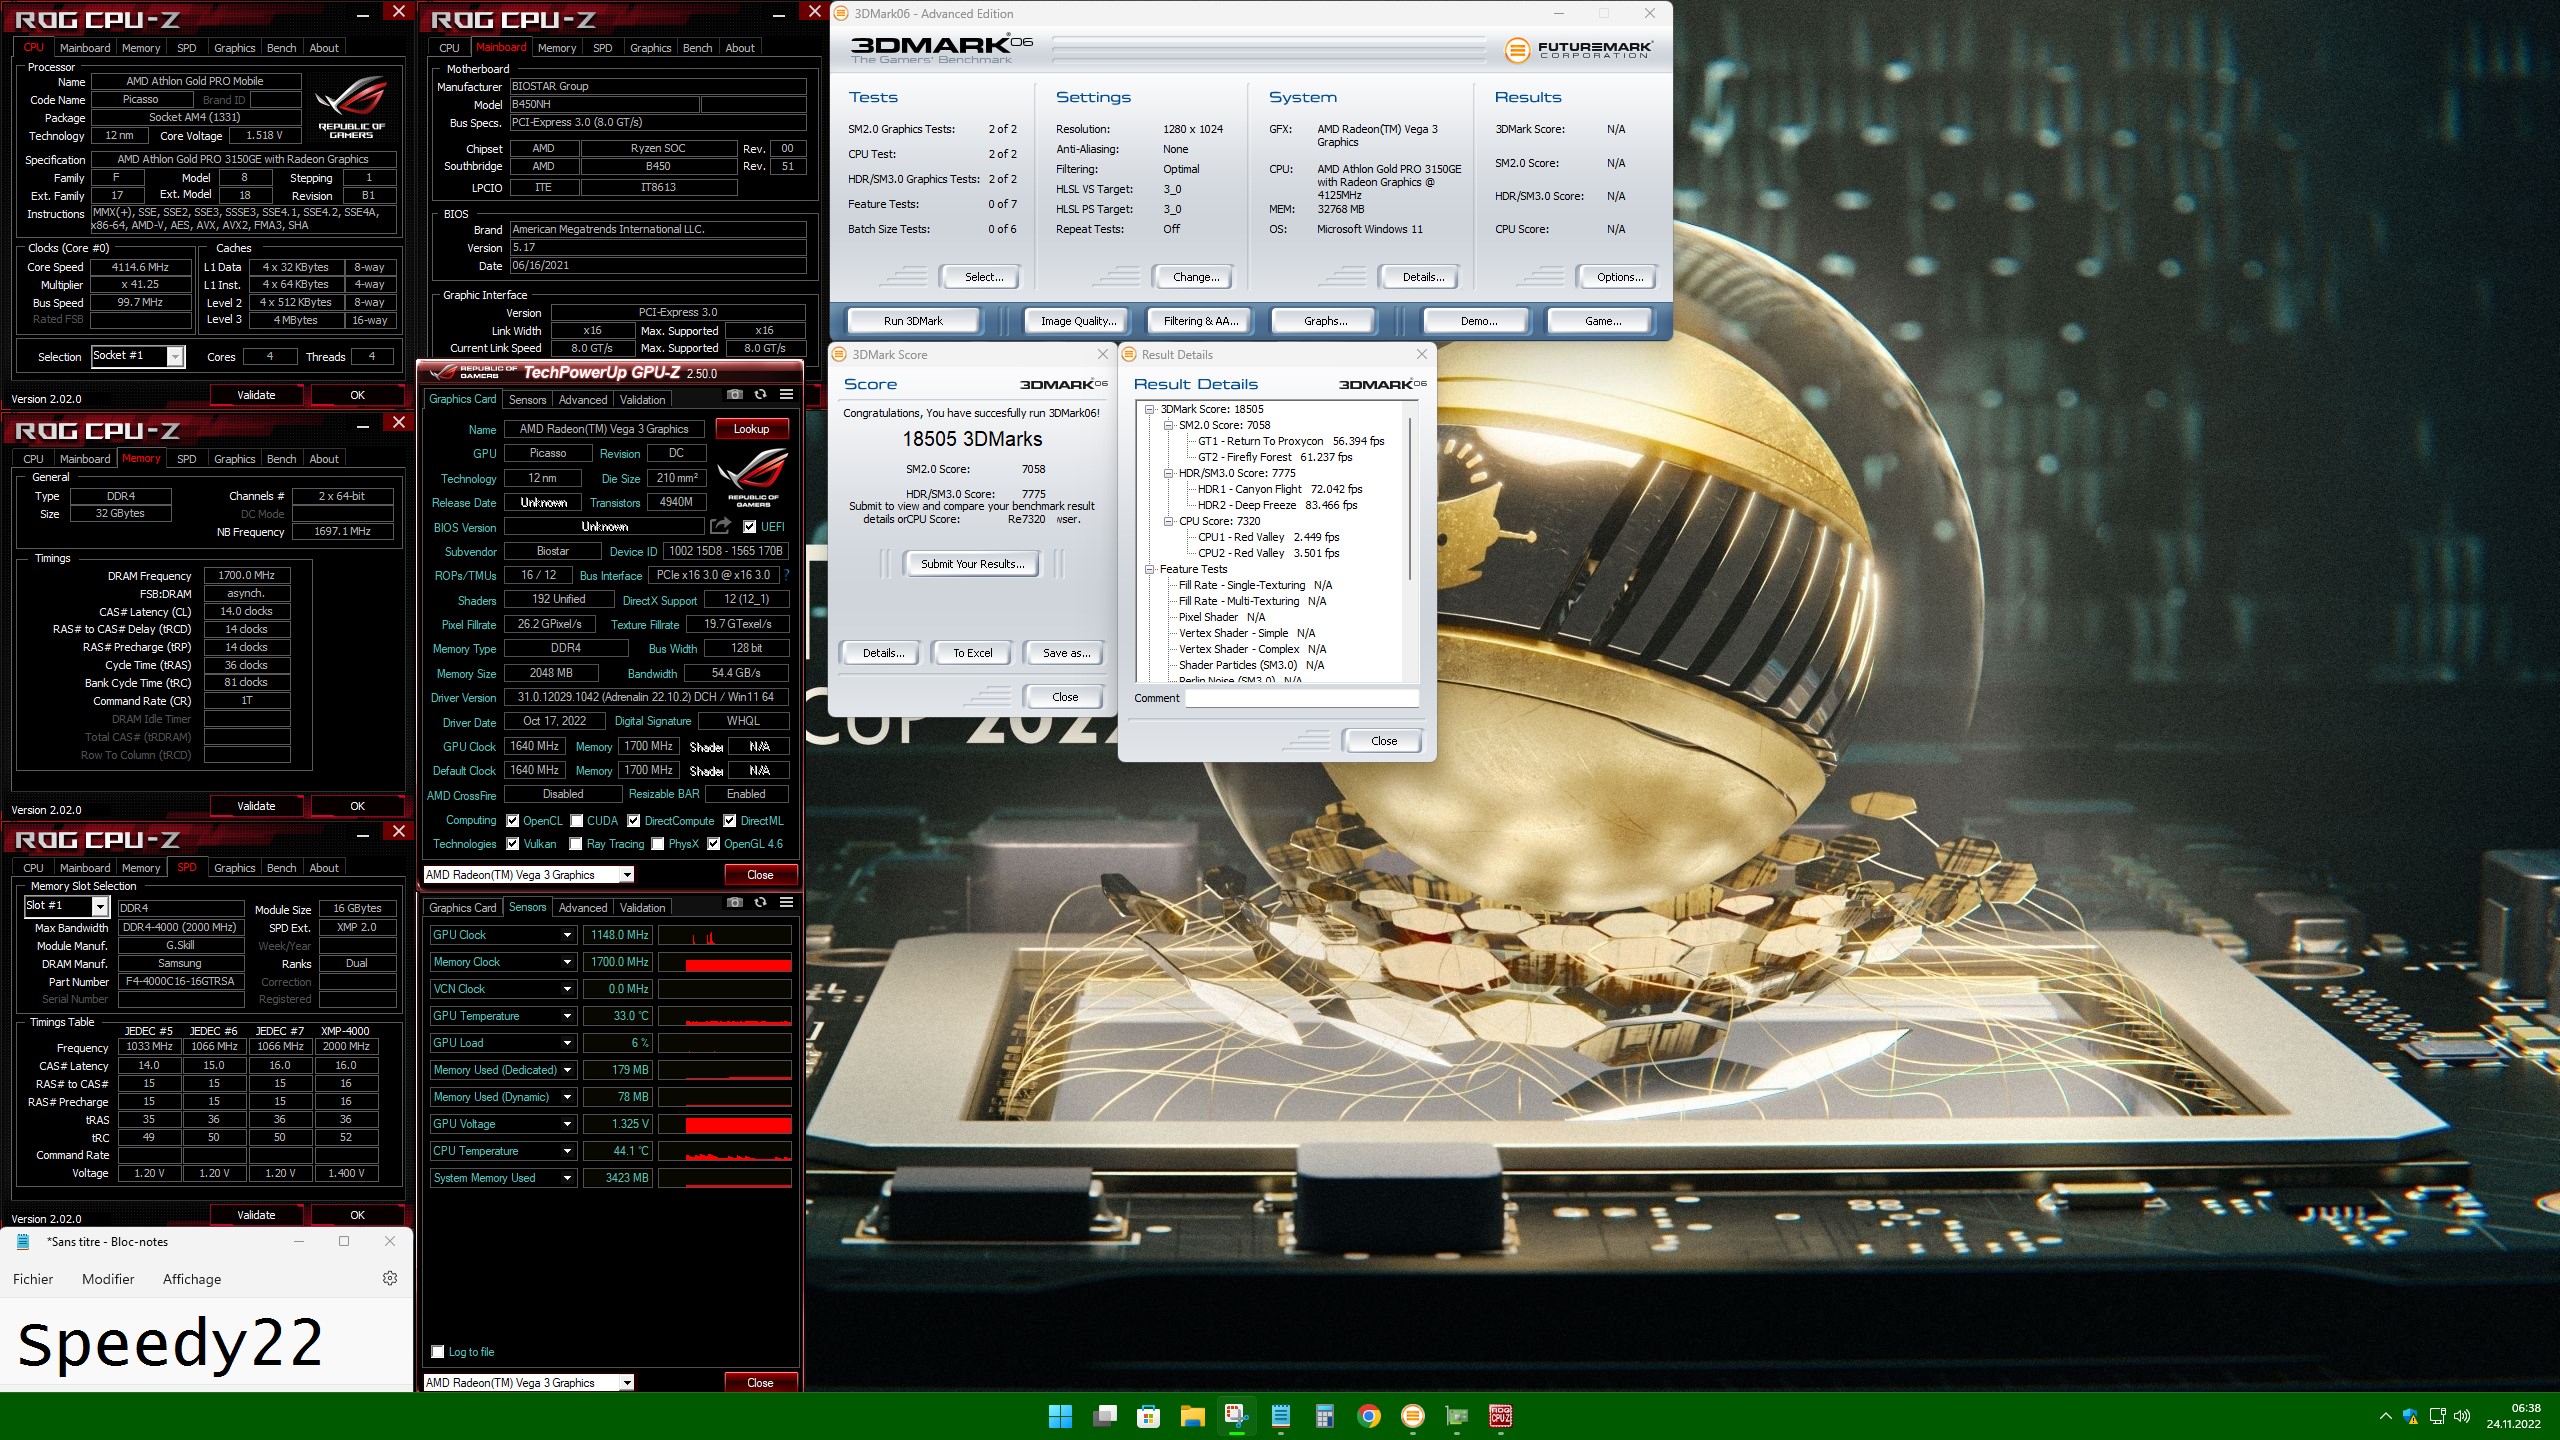Toggle UEFI checkbox in GPU-Z

[749, 527]
